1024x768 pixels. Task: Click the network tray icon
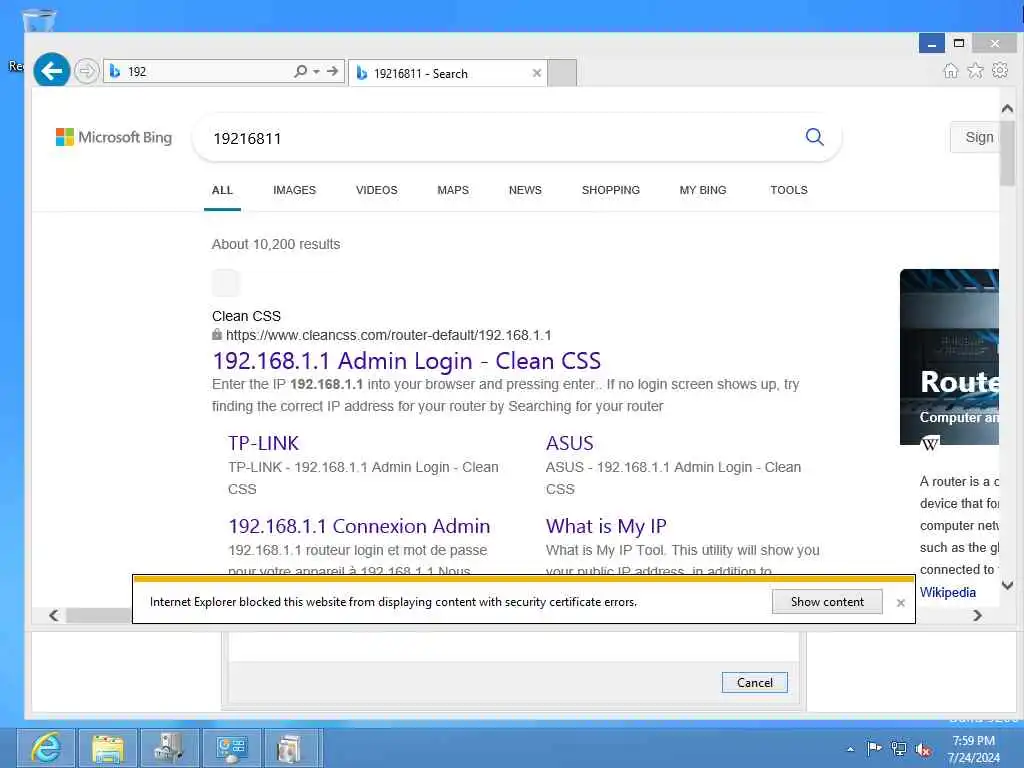point(899,748)
